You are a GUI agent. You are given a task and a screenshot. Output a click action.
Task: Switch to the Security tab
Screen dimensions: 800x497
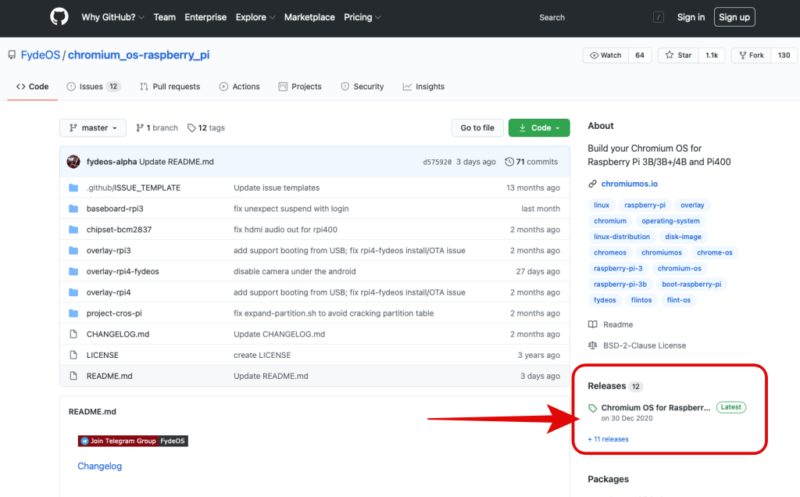pyautogui.click(x=362, y=87)
